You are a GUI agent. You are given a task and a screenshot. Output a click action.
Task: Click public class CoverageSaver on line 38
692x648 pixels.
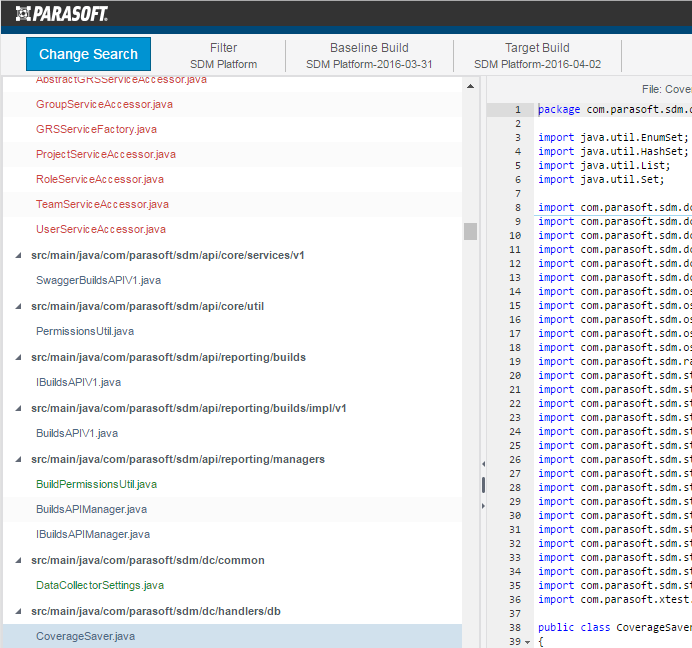point(615,628)
